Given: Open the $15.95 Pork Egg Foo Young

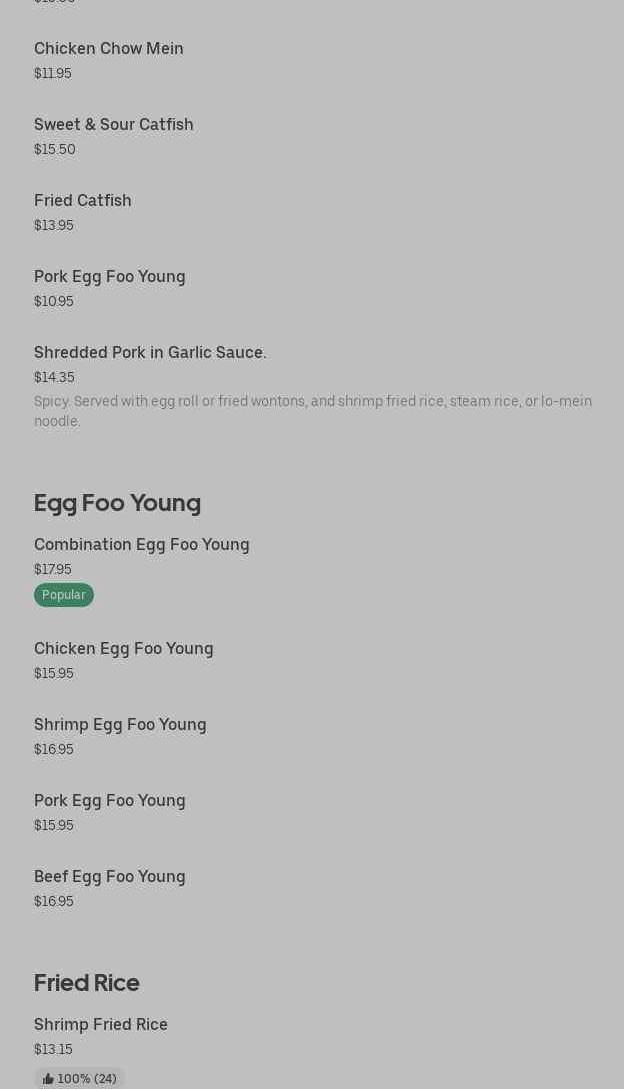Looking at the screenshot, I should (110, 800).
